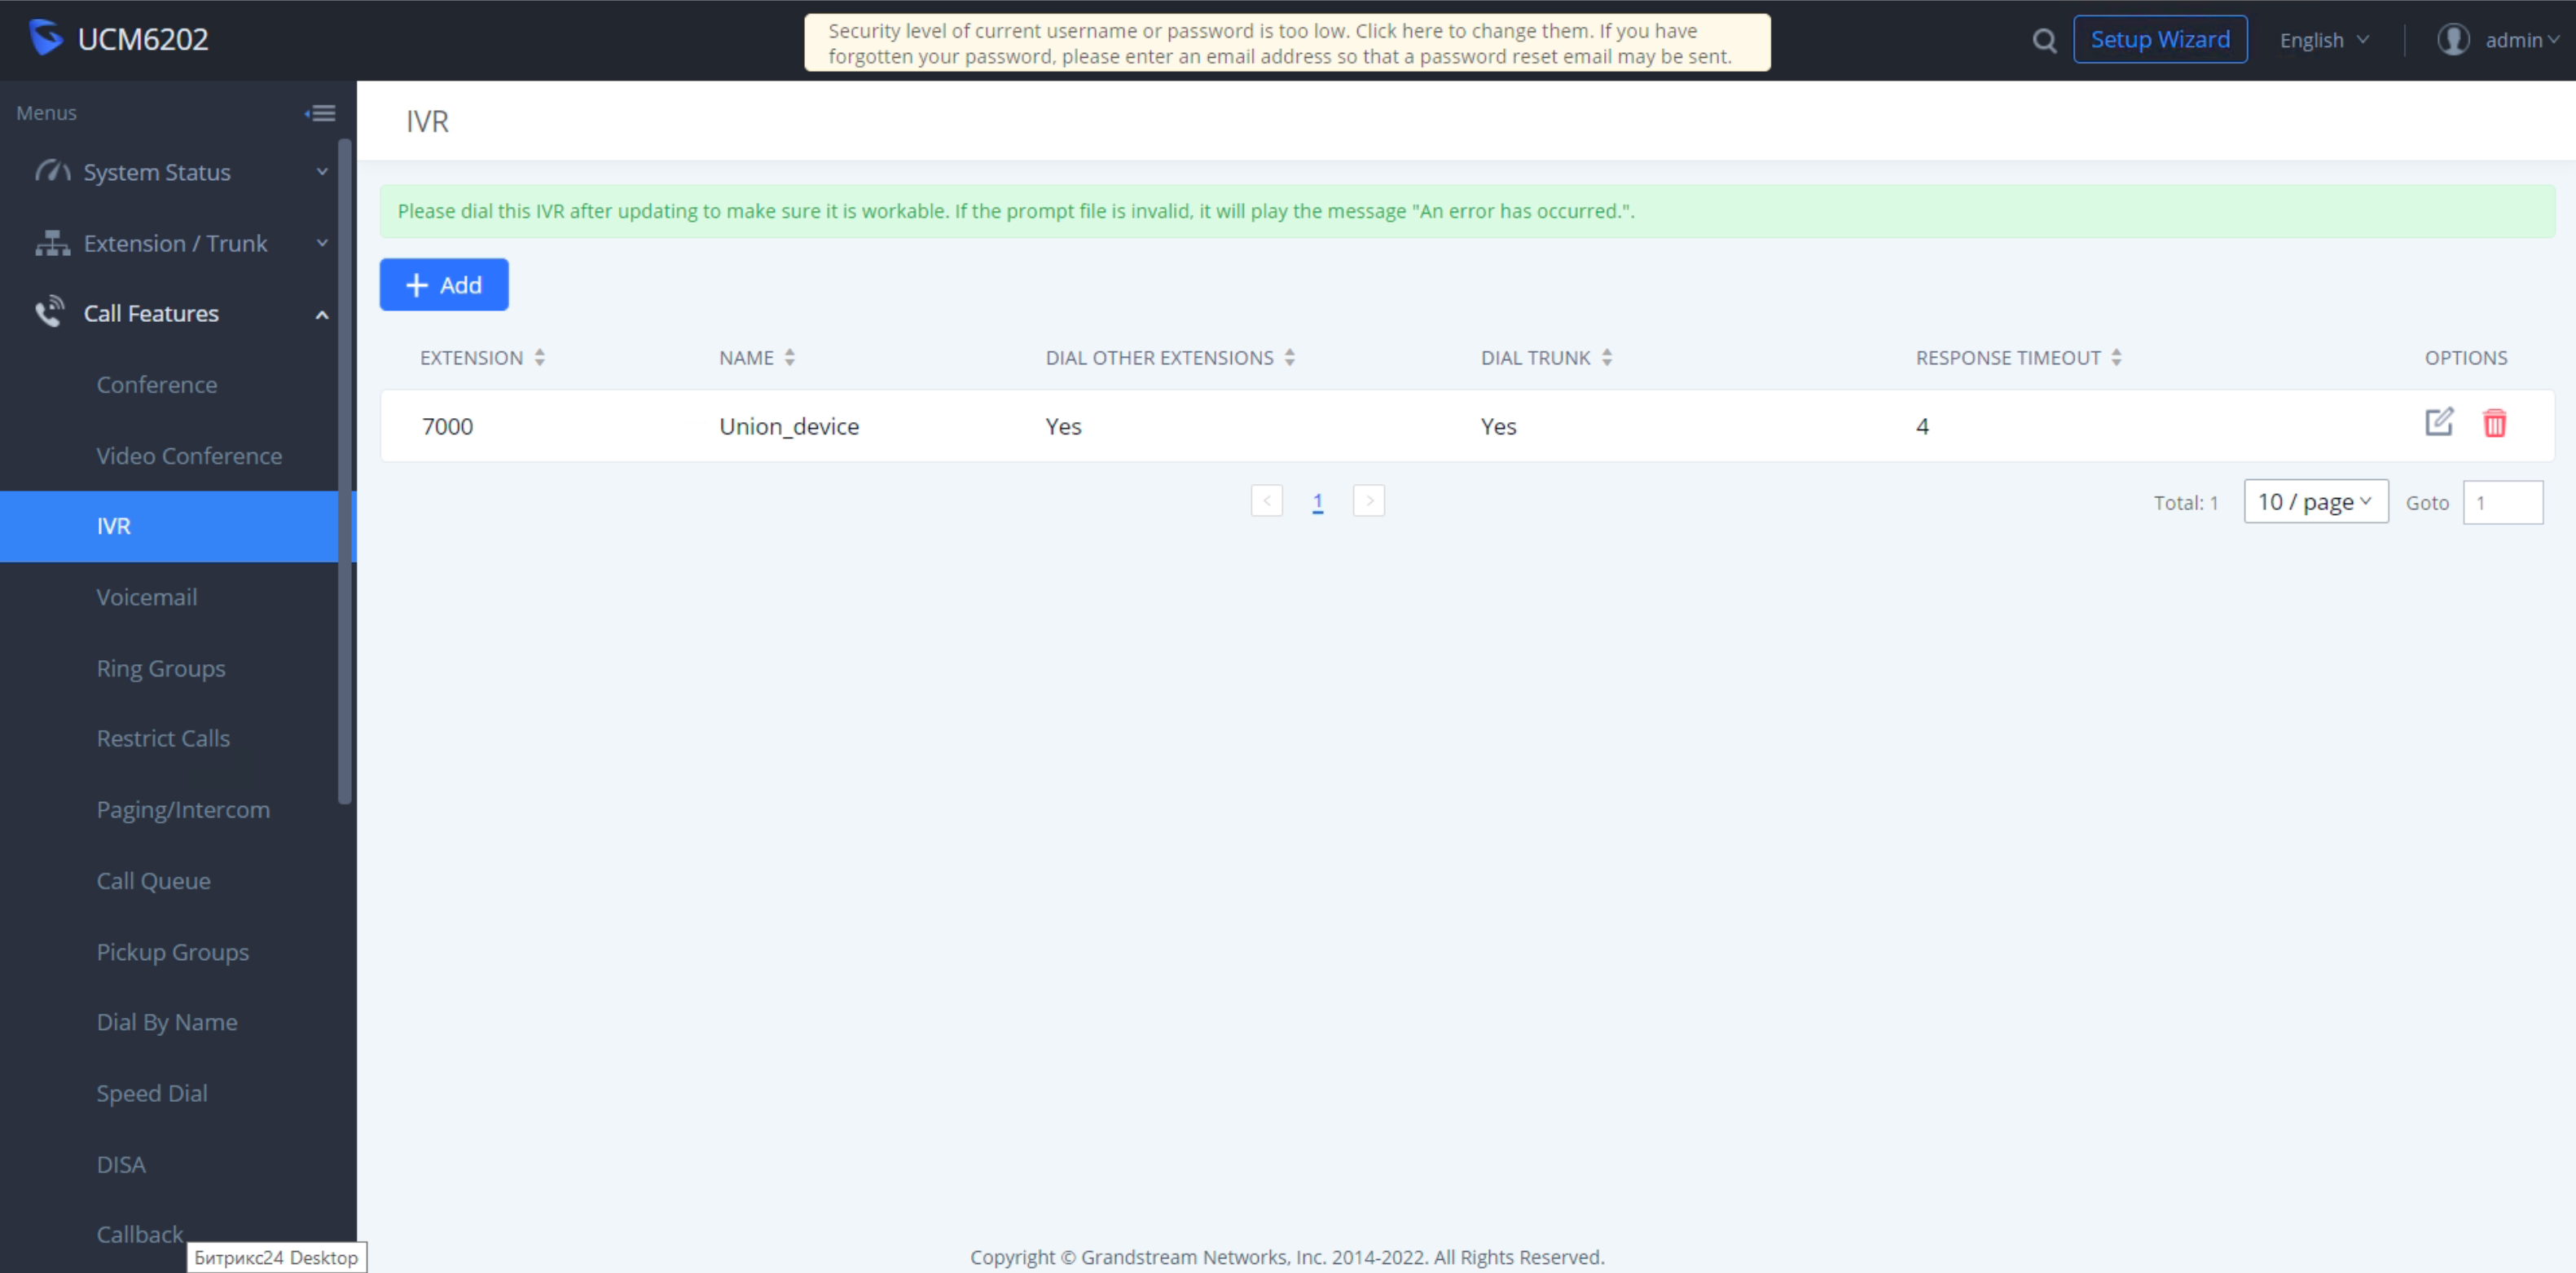Sort by Dial Trunk column arrows
Screen dimensions: 2576x1273
1606,358
